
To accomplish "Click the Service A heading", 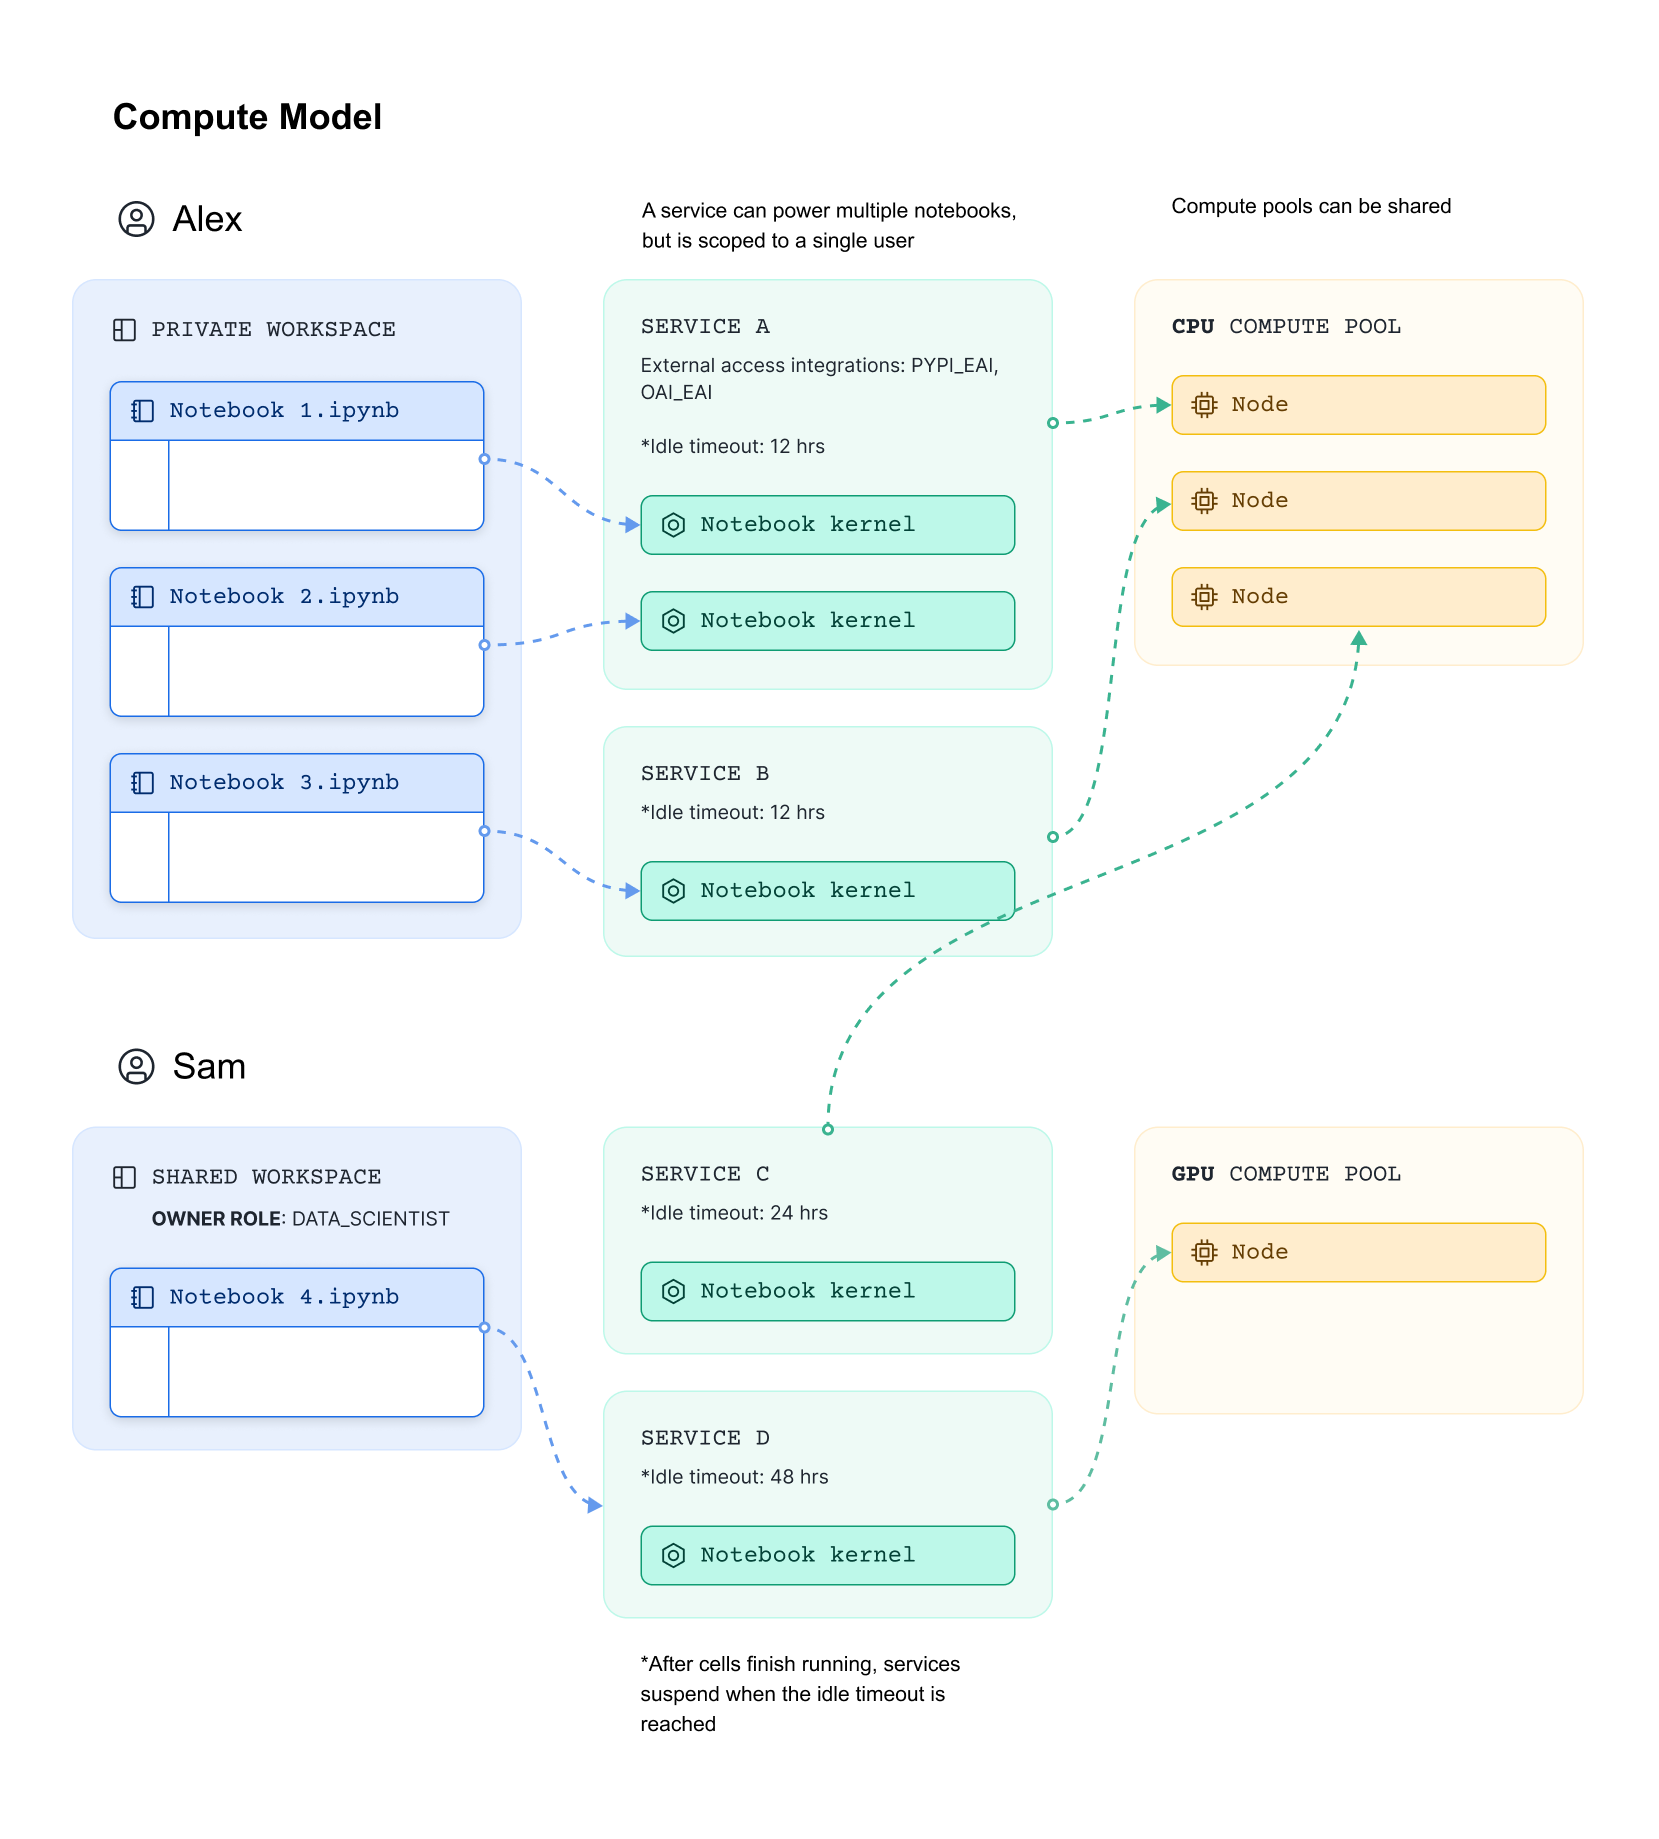I will pos(705,327).
